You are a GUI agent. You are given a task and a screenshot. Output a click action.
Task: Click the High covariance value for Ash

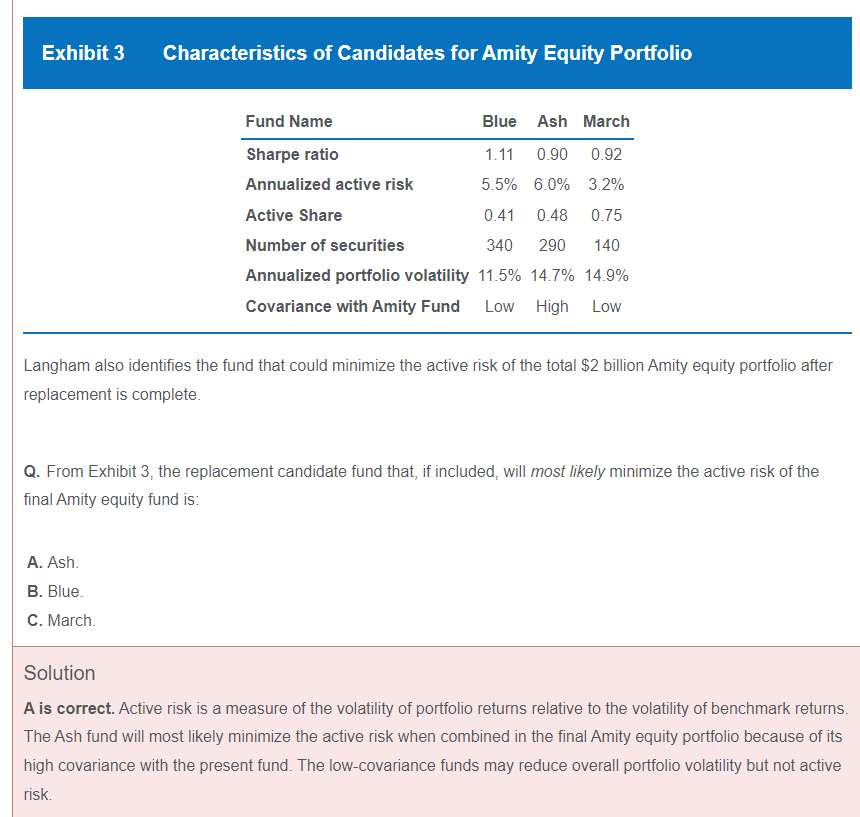click(x=552, y=306)
